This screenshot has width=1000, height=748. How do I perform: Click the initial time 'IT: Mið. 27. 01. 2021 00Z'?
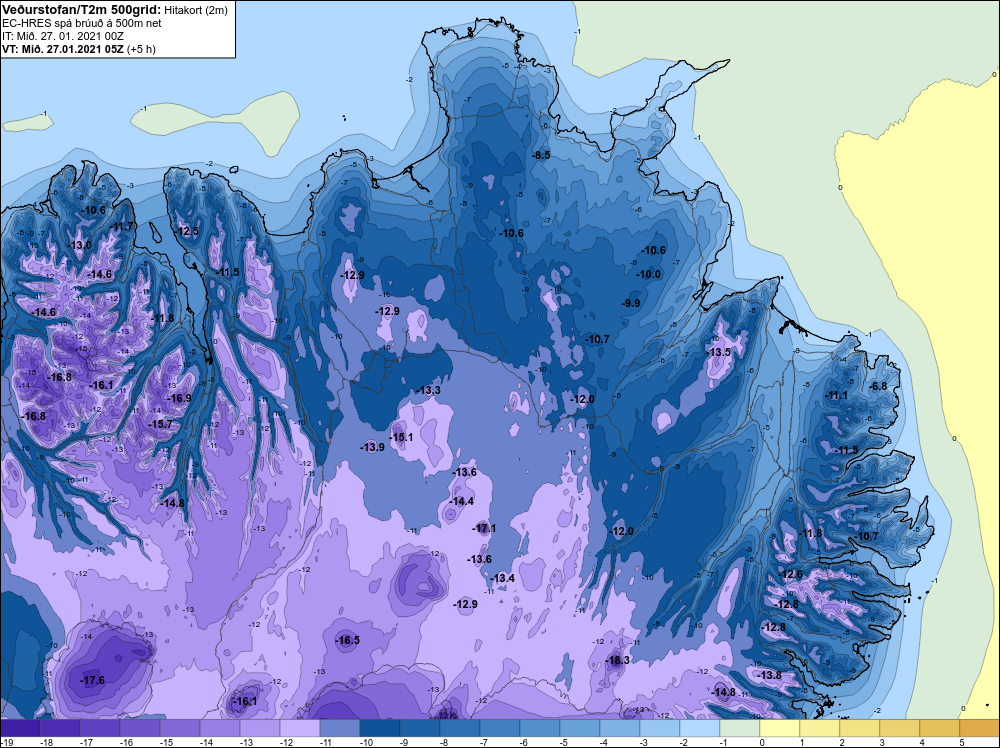coord(63,36)
